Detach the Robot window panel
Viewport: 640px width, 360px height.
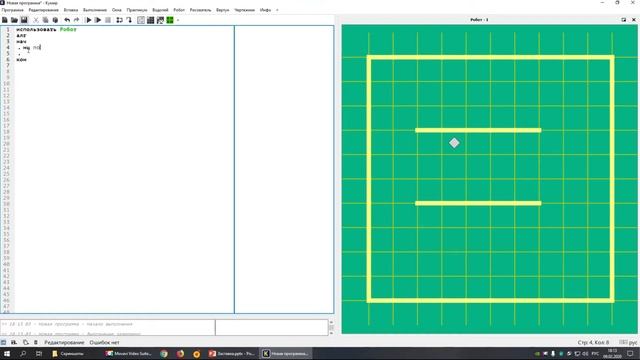(624, 20)
